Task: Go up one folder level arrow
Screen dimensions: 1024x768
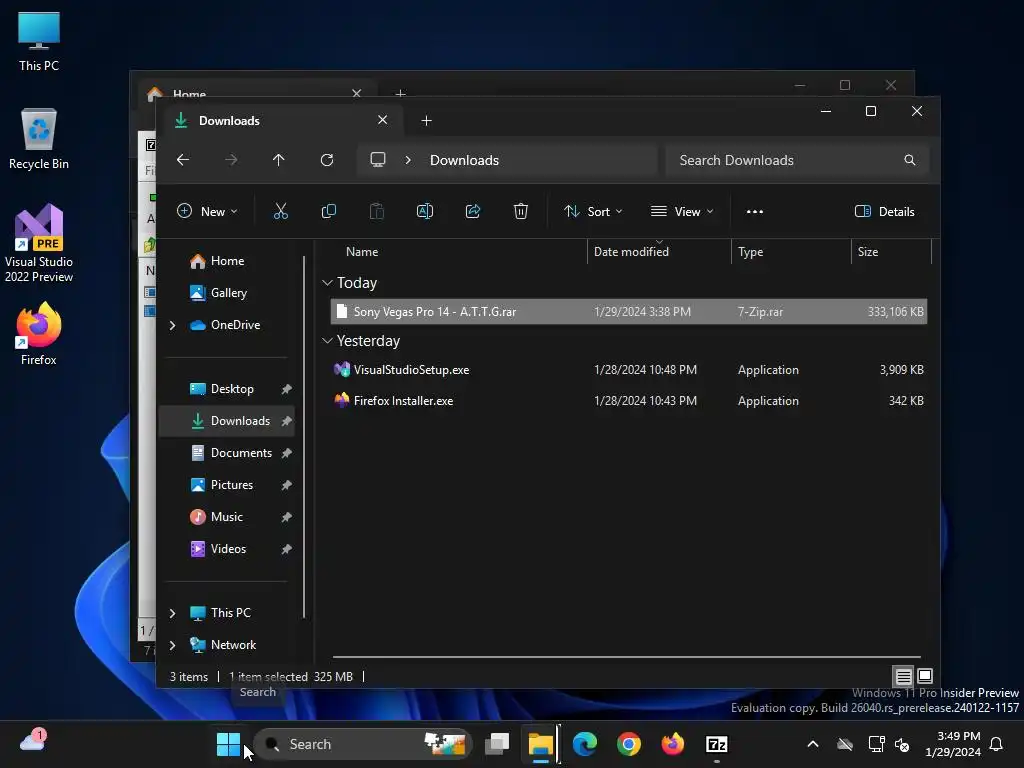Action: tap(279, 160)
